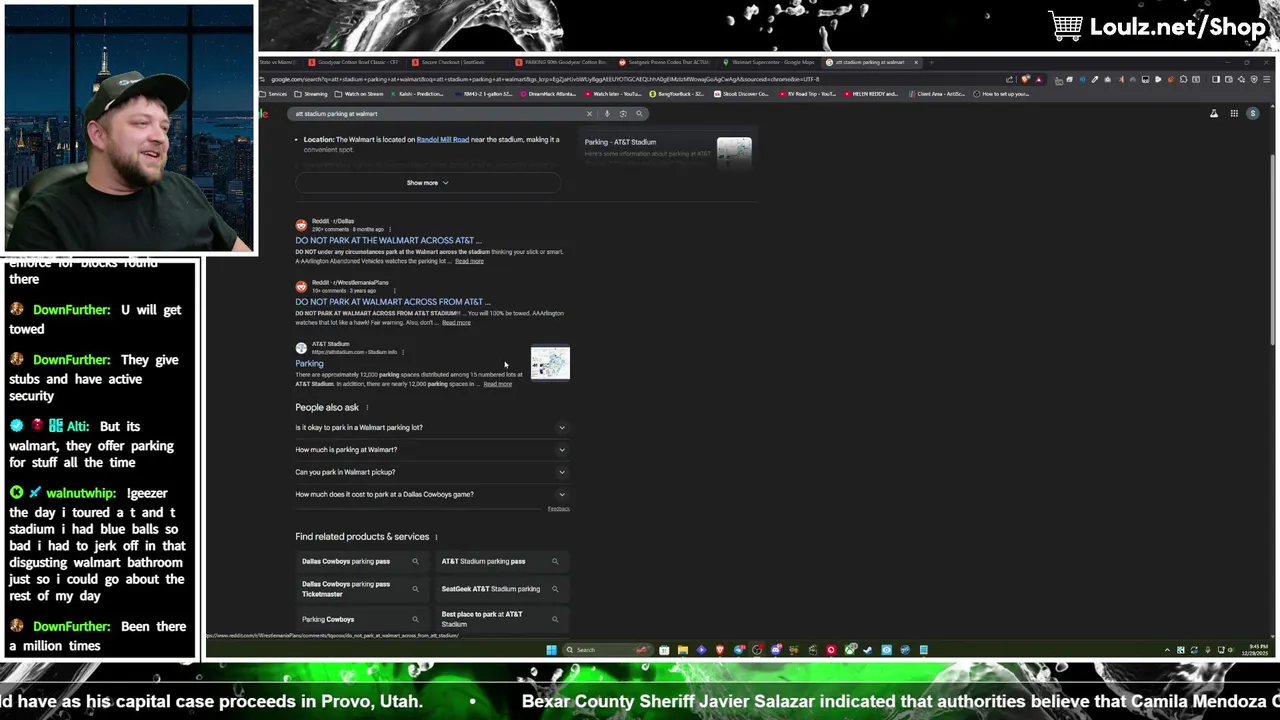Search Best place to park at AT&T Stadium
Screen dimensions: 1280x720
[500, 619]
